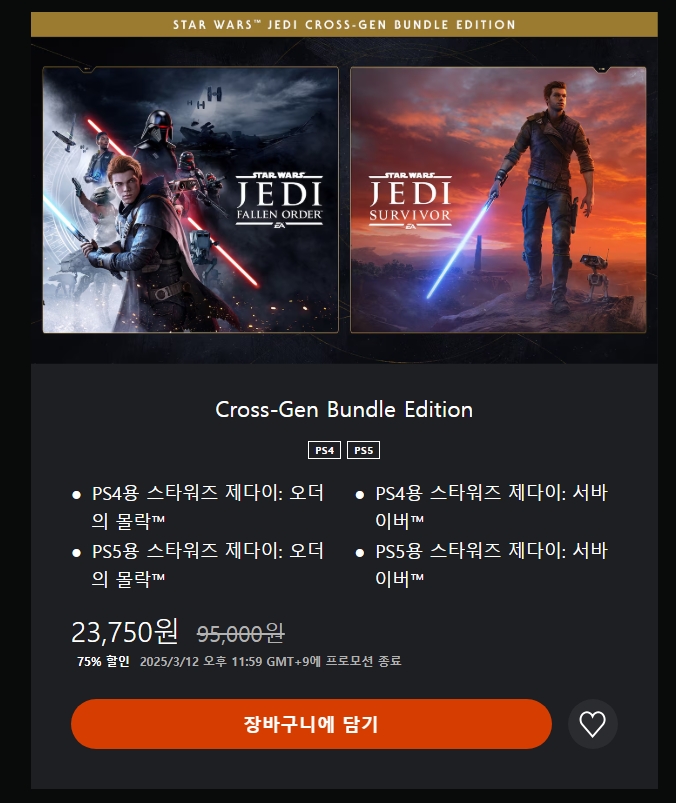Click the Jedi Survivor logo on cover
This screenshot has height=803, width=676.
pos(410,200)
